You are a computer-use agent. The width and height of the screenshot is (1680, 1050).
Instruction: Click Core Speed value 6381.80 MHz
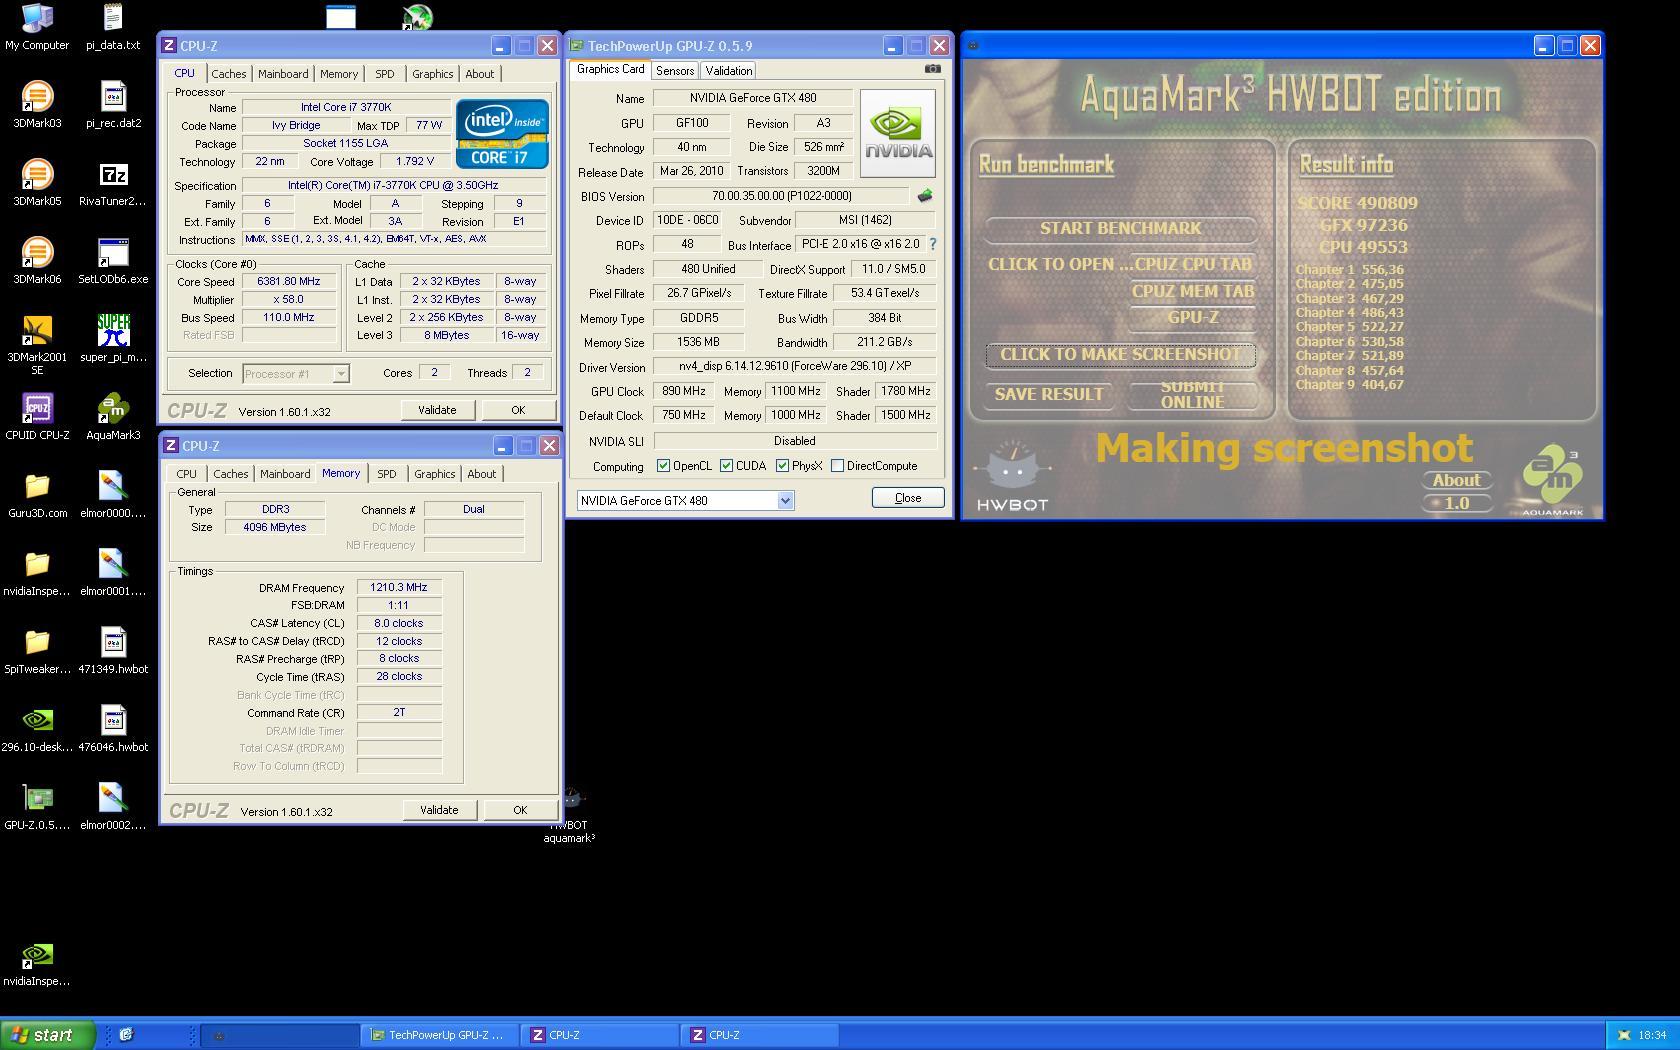point(289,282)
